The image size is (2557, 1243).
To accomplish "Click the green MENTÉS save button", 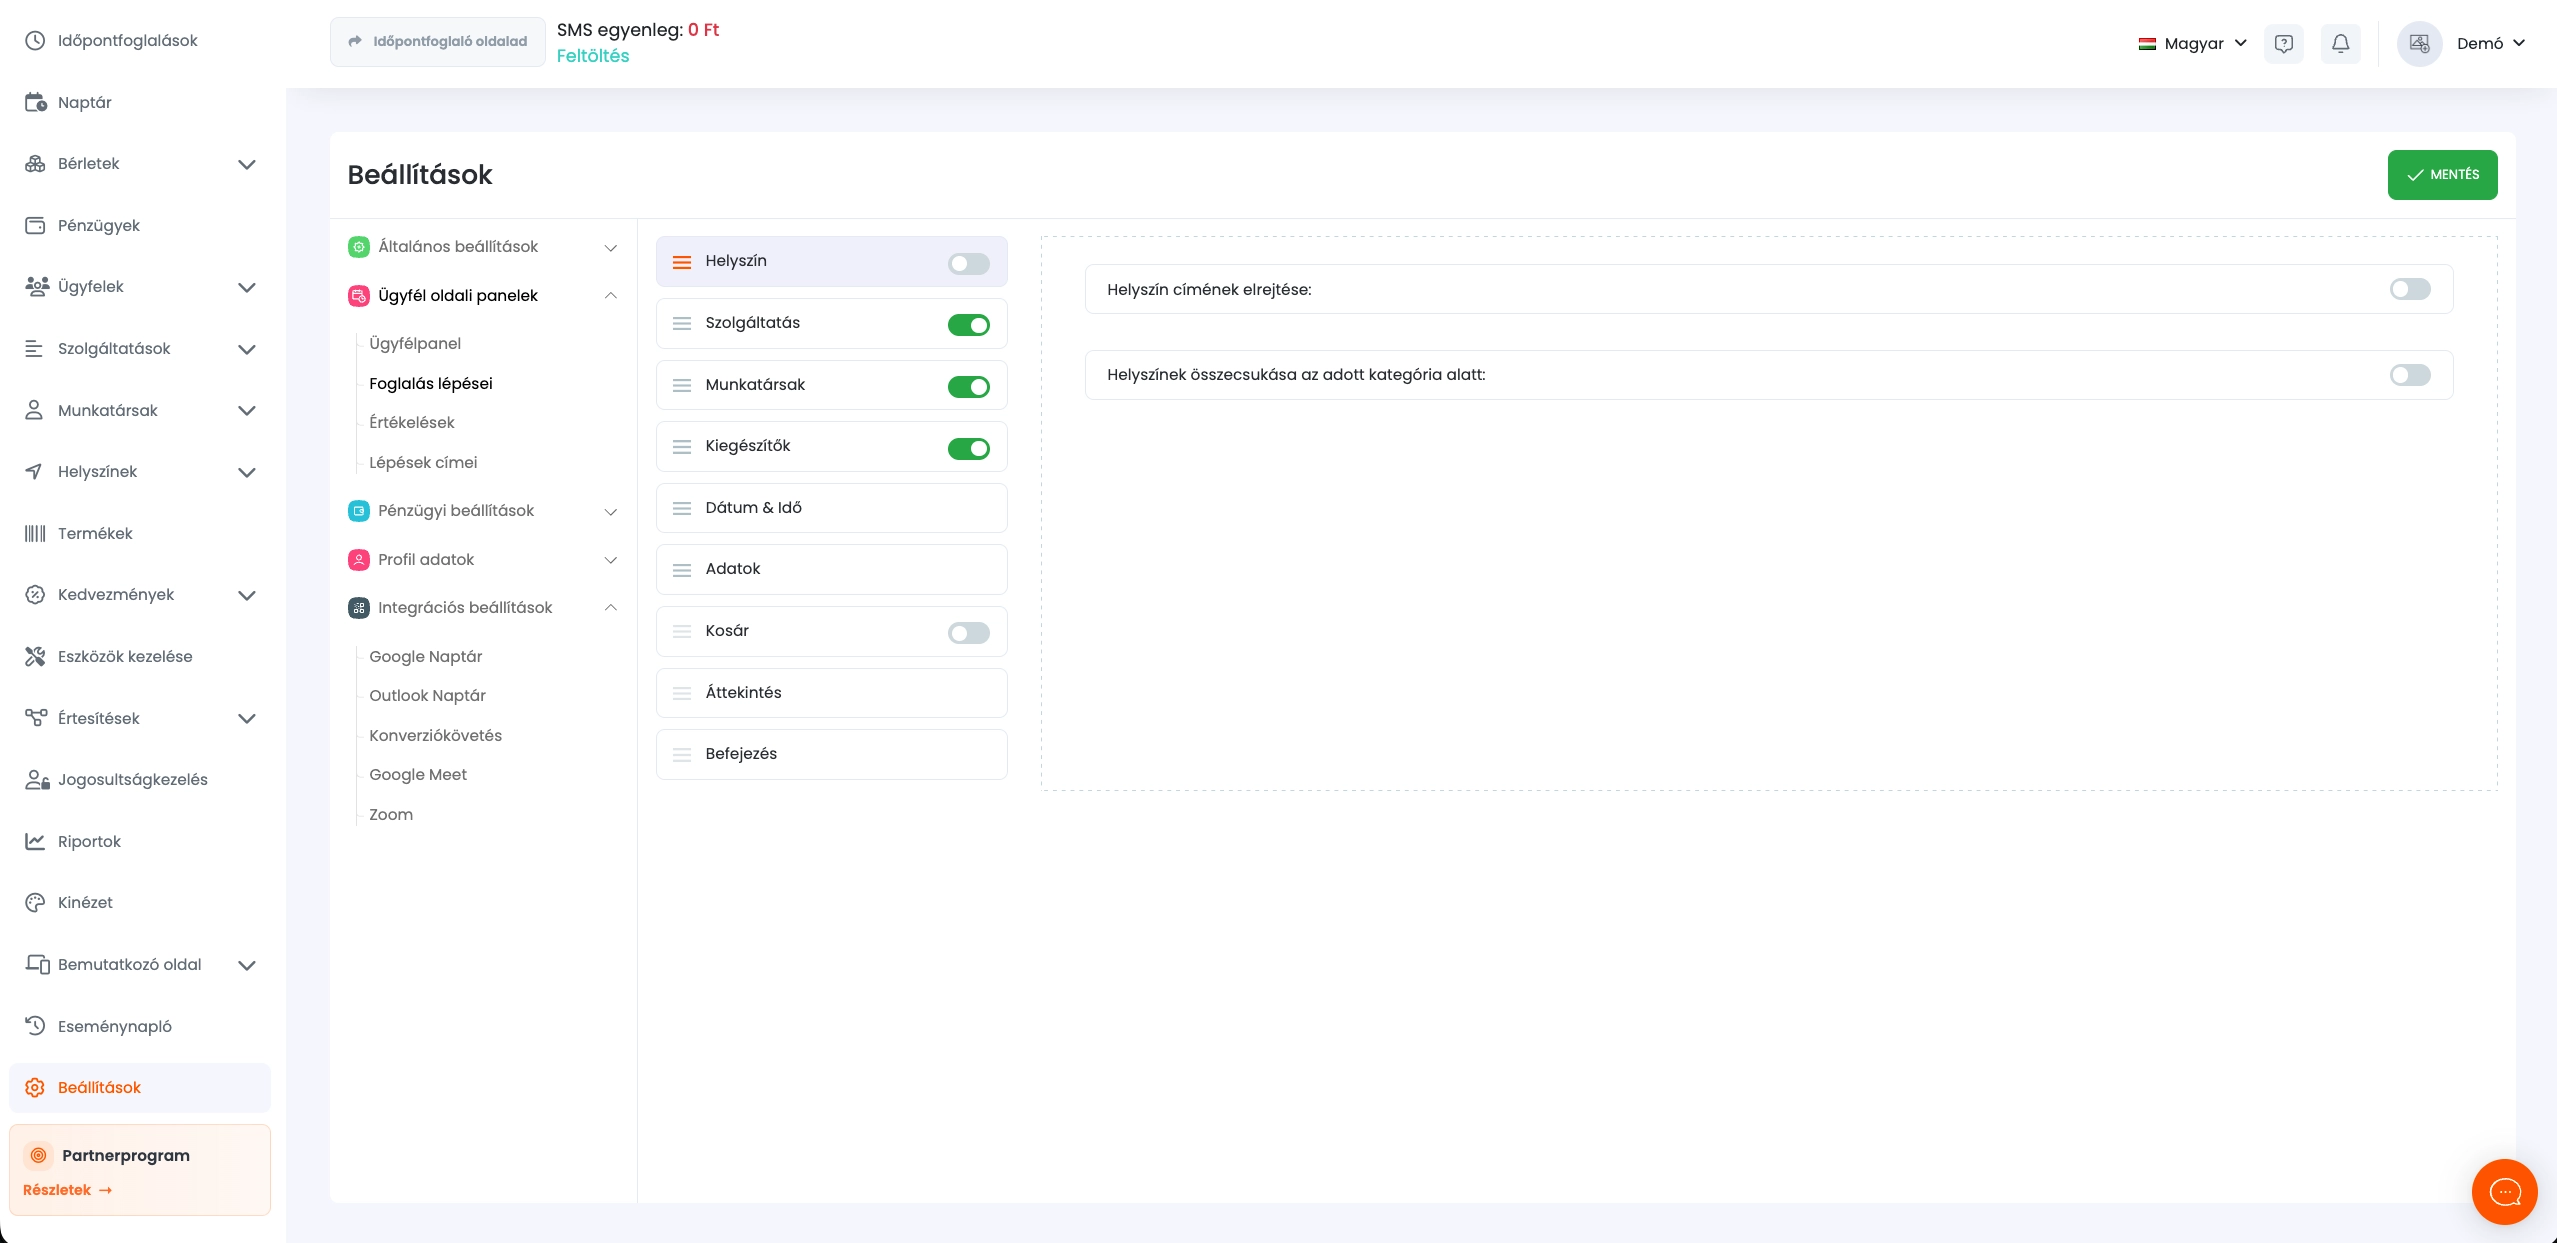I will 2441,175.
